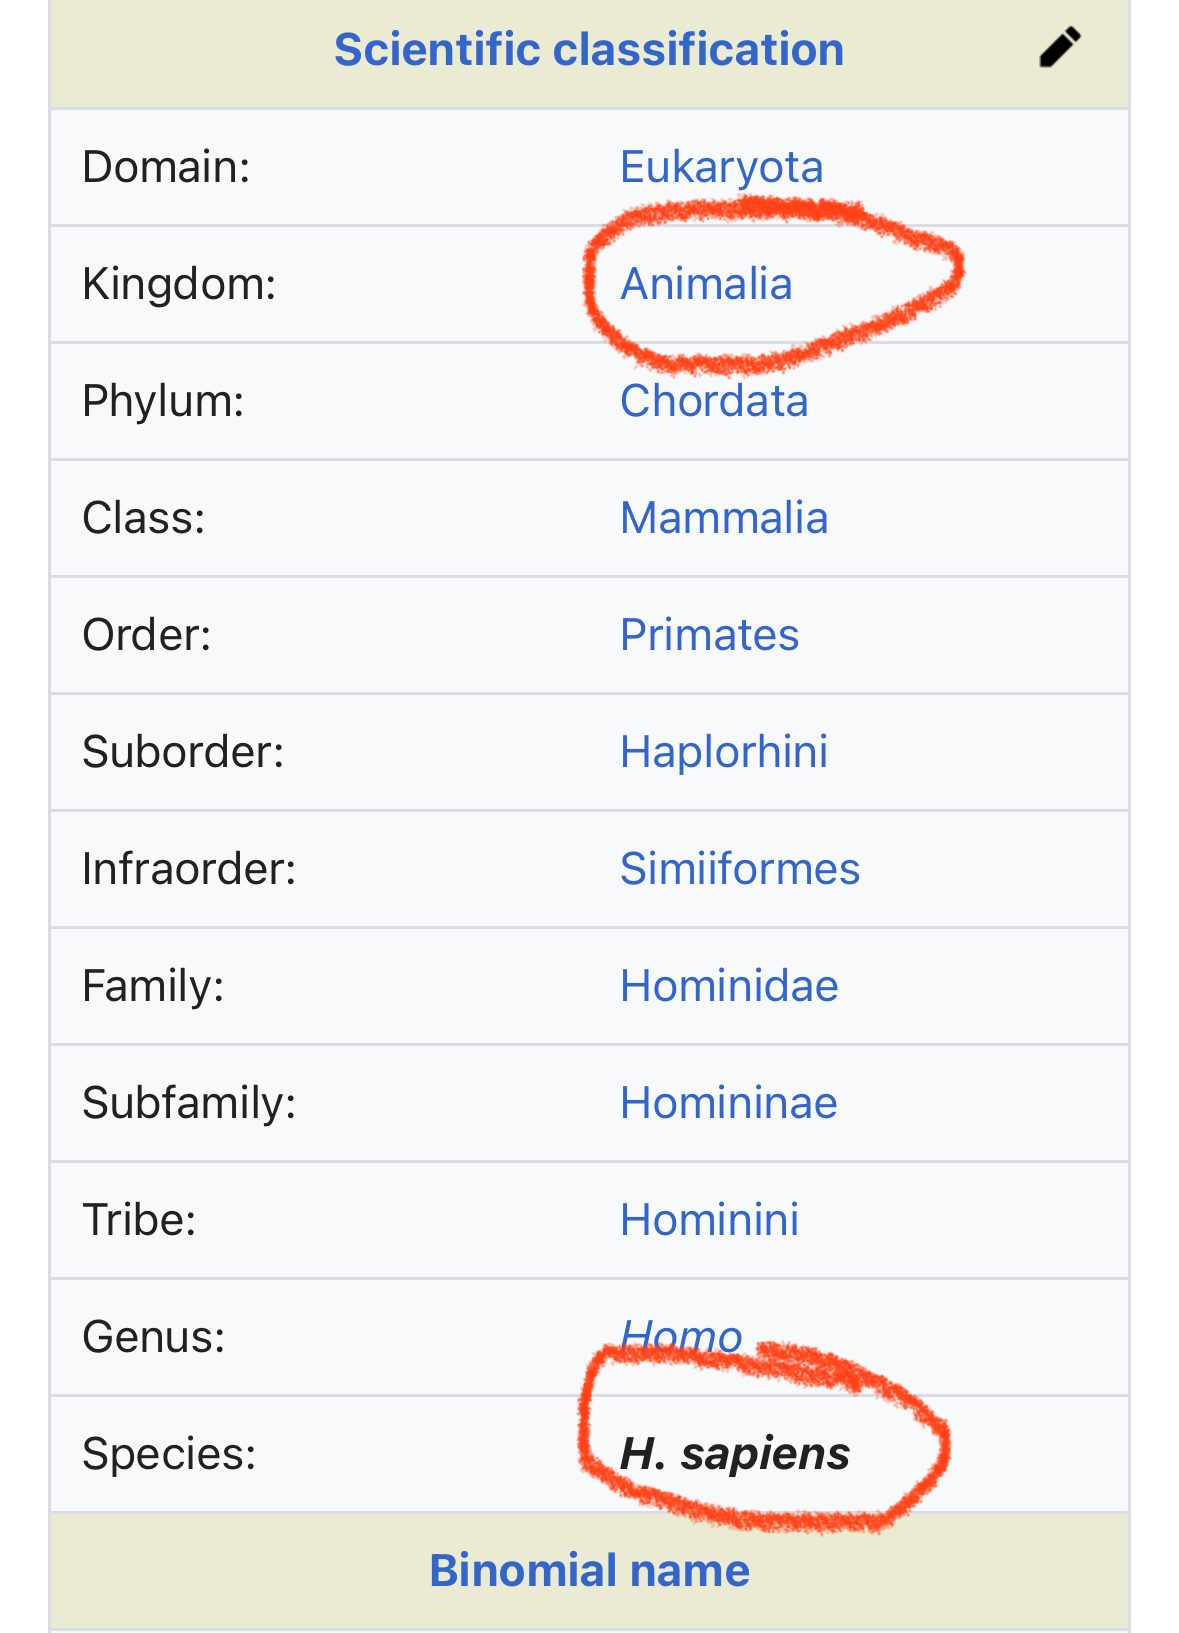Follow the Animalia kingdom link
The image size is (1179, 1633).
pos(706,284)
